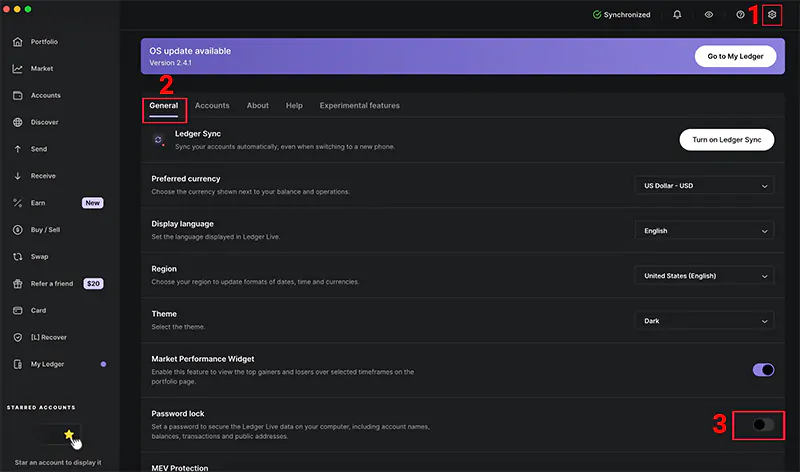Viewport: 800px width, 472px height.
Task: Switch to the Experimental features tab
Action: (x=359, y=105)
